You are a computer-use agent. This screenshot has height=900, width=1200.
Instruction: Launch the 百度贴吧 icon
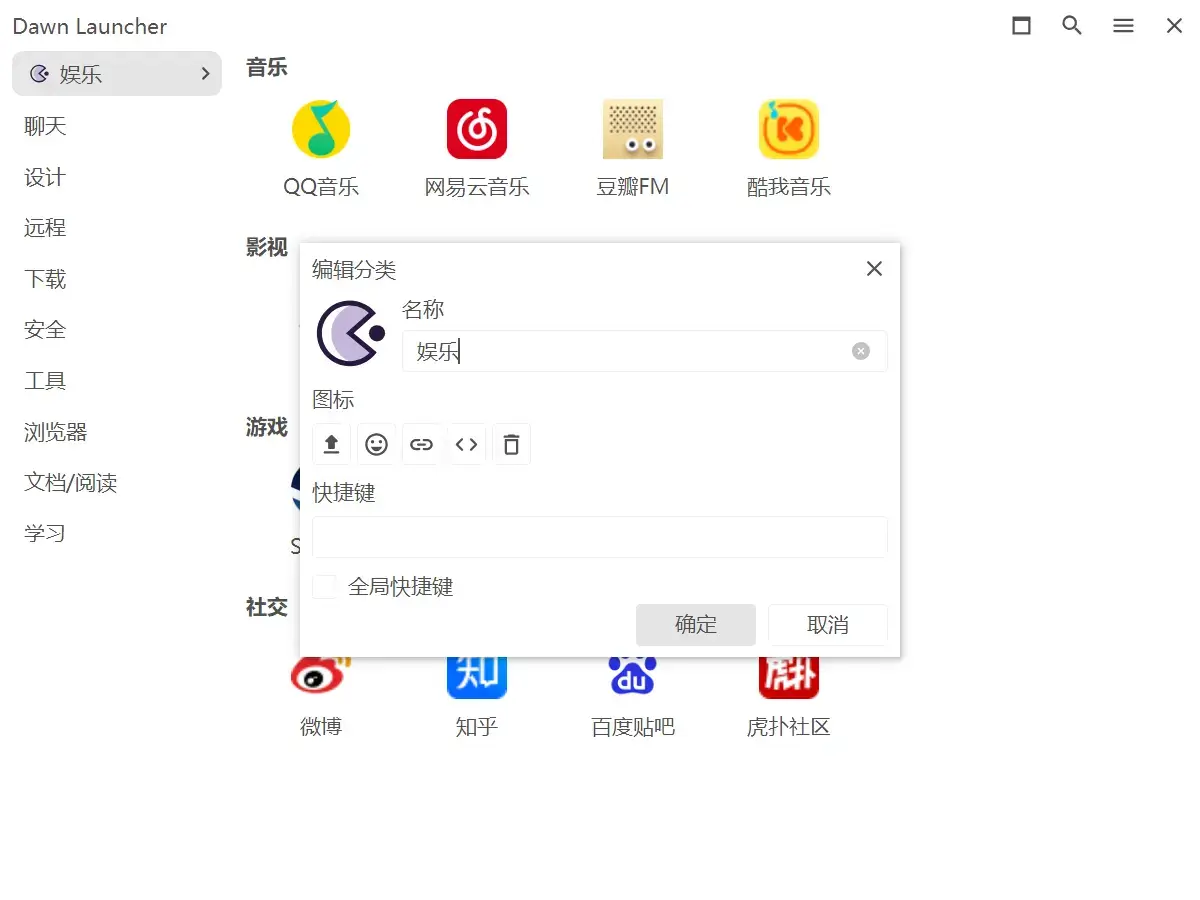click(633, 677)
